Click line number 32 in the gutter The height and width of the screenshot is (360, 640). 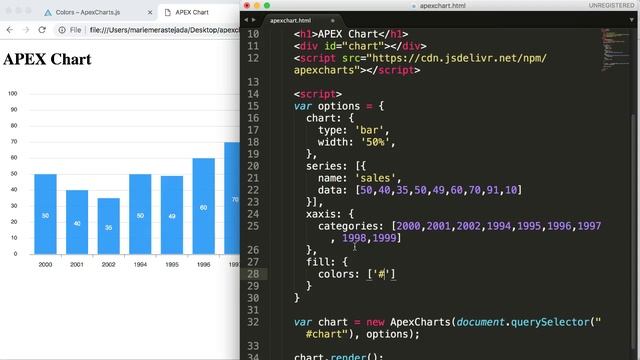(253, 322)
